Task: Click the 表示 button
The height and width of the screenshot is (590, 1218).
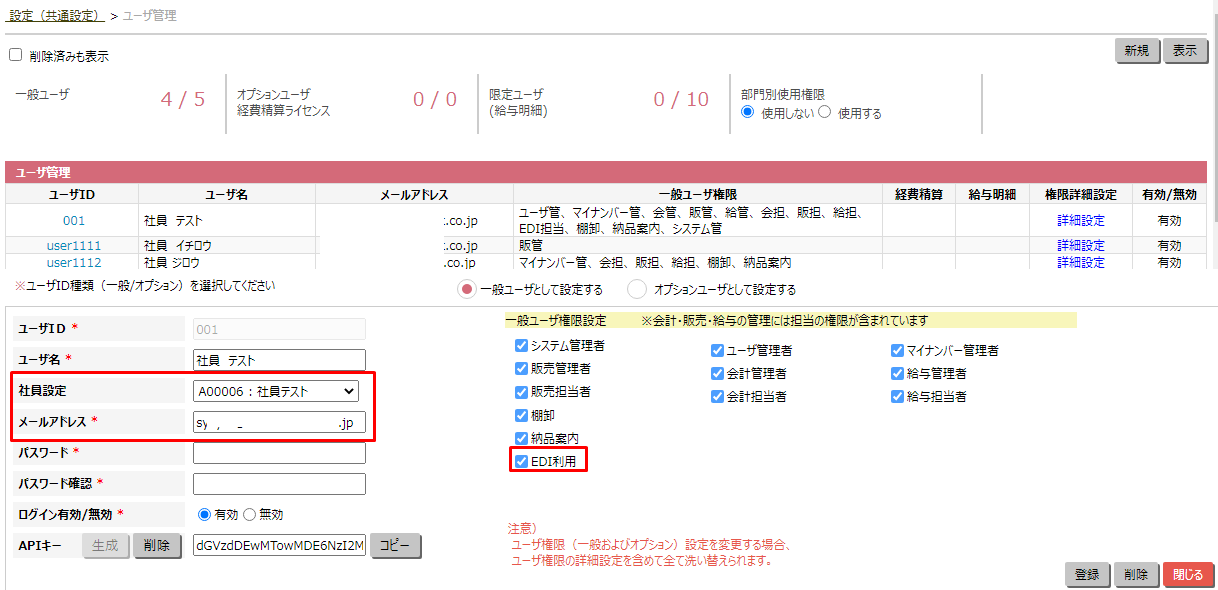Action: [1184, 50]
